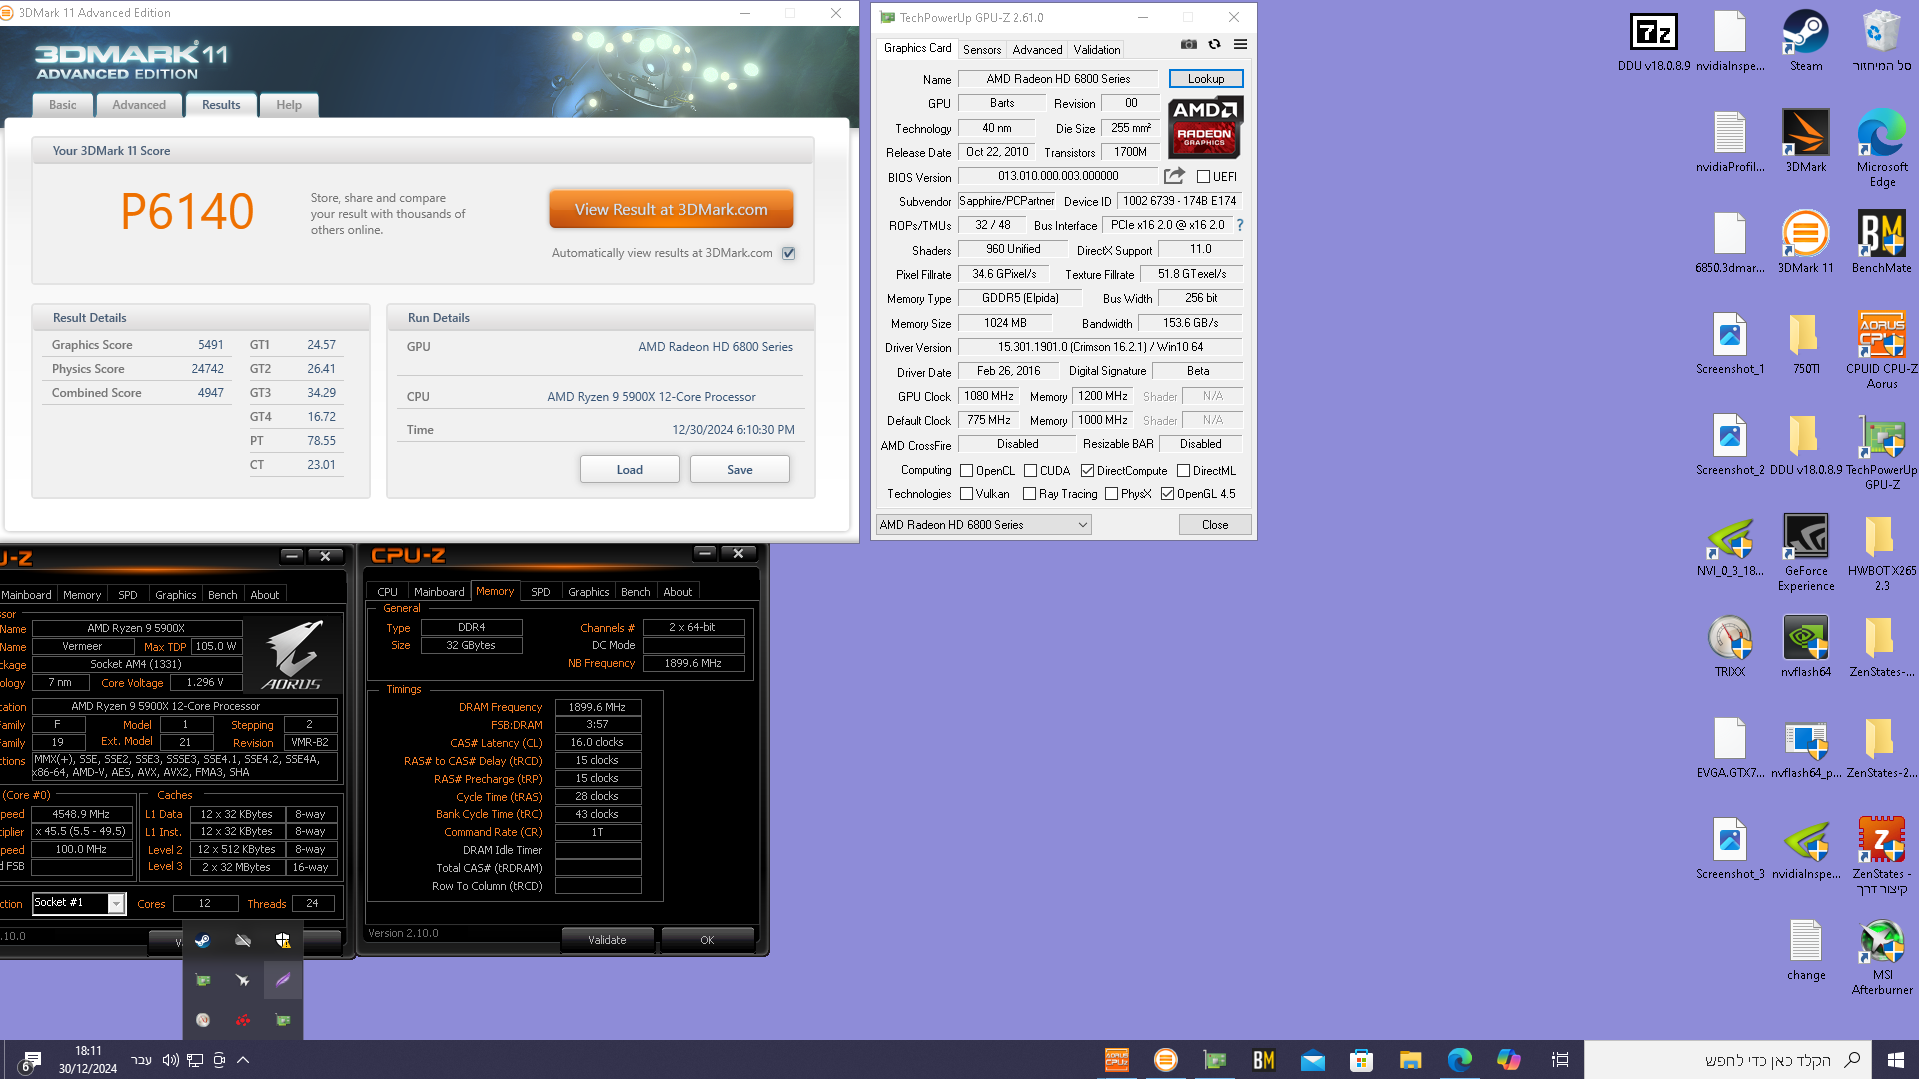Screen dimensions: 1919x1079
Task: Click the volume speaker tray icon
Action: pos(170,1060)
